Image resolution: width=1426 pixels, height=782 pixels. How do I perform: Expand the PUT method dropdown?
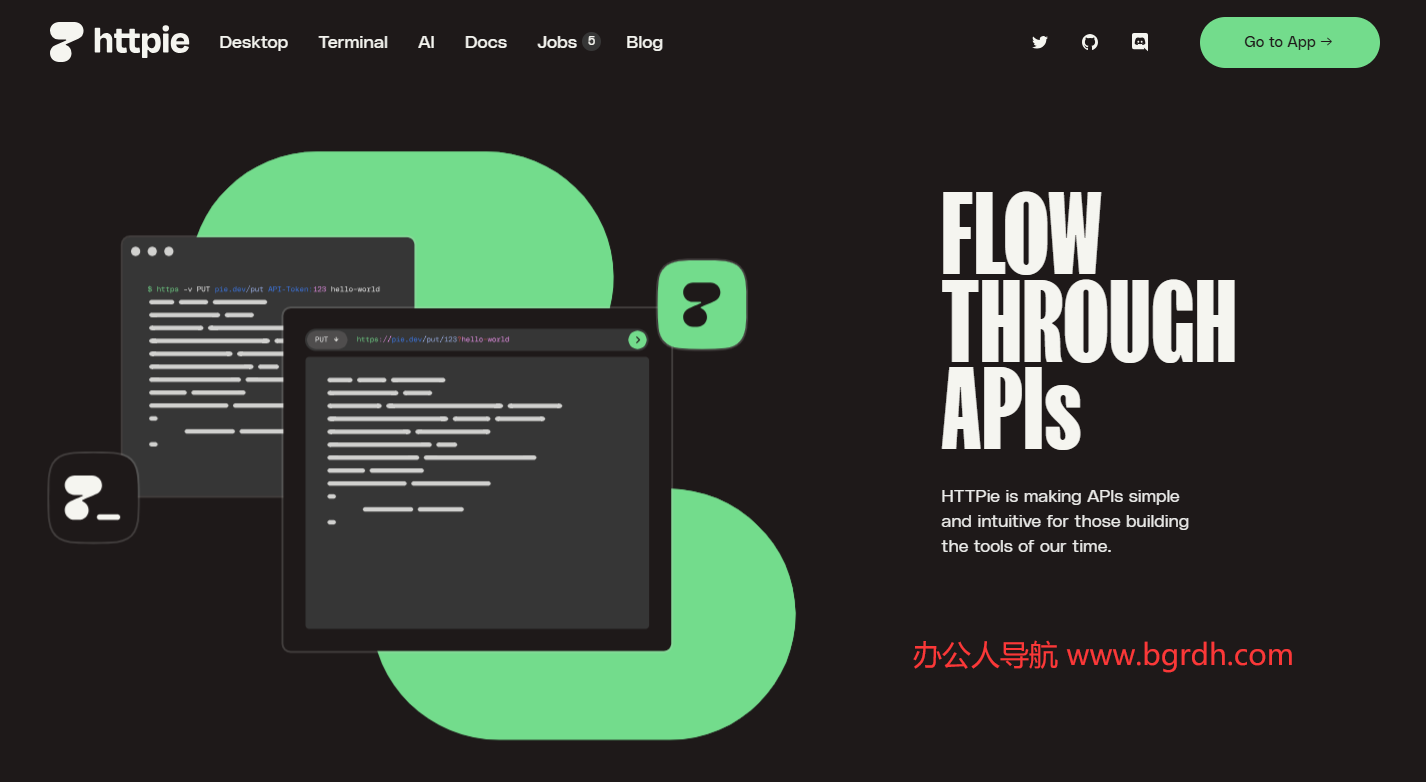327,340
